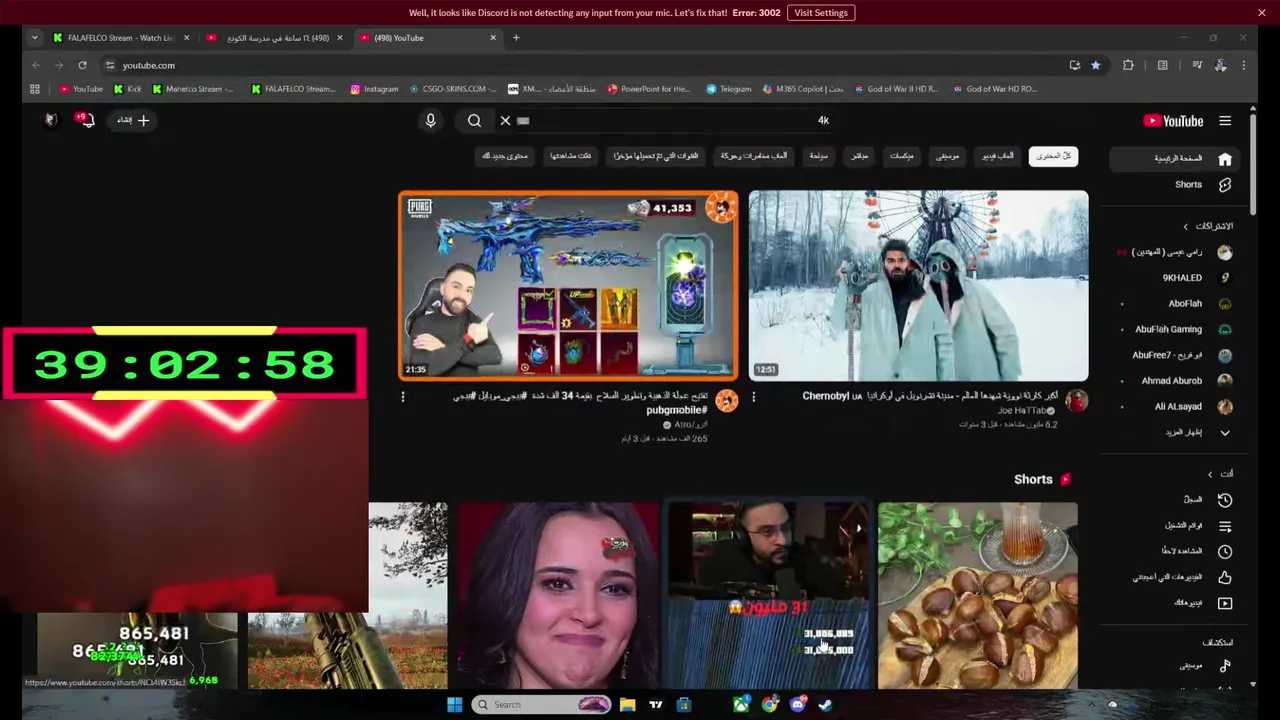Expand the Subscriptions section chevron

[x=1186, y=227]
